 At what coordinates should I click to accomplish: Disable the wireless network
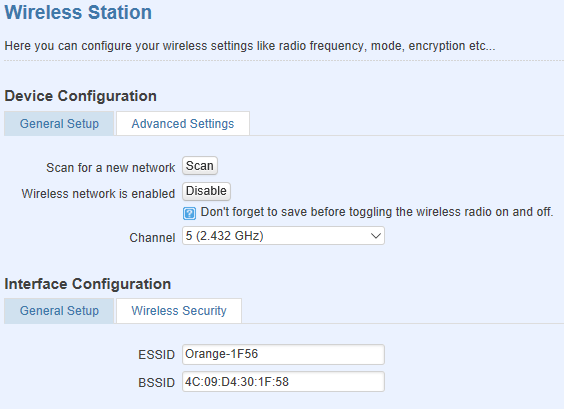click(x=206, y=191)
